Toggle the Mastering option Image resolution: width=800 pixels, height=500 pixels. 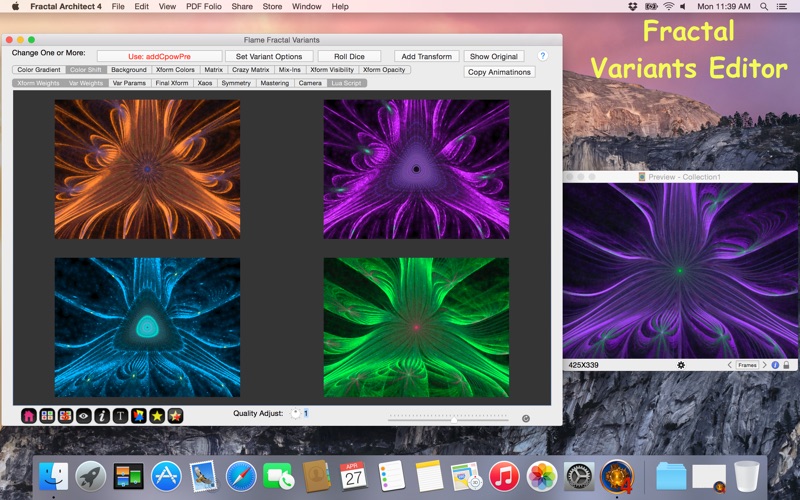click(x=274, y=83)
